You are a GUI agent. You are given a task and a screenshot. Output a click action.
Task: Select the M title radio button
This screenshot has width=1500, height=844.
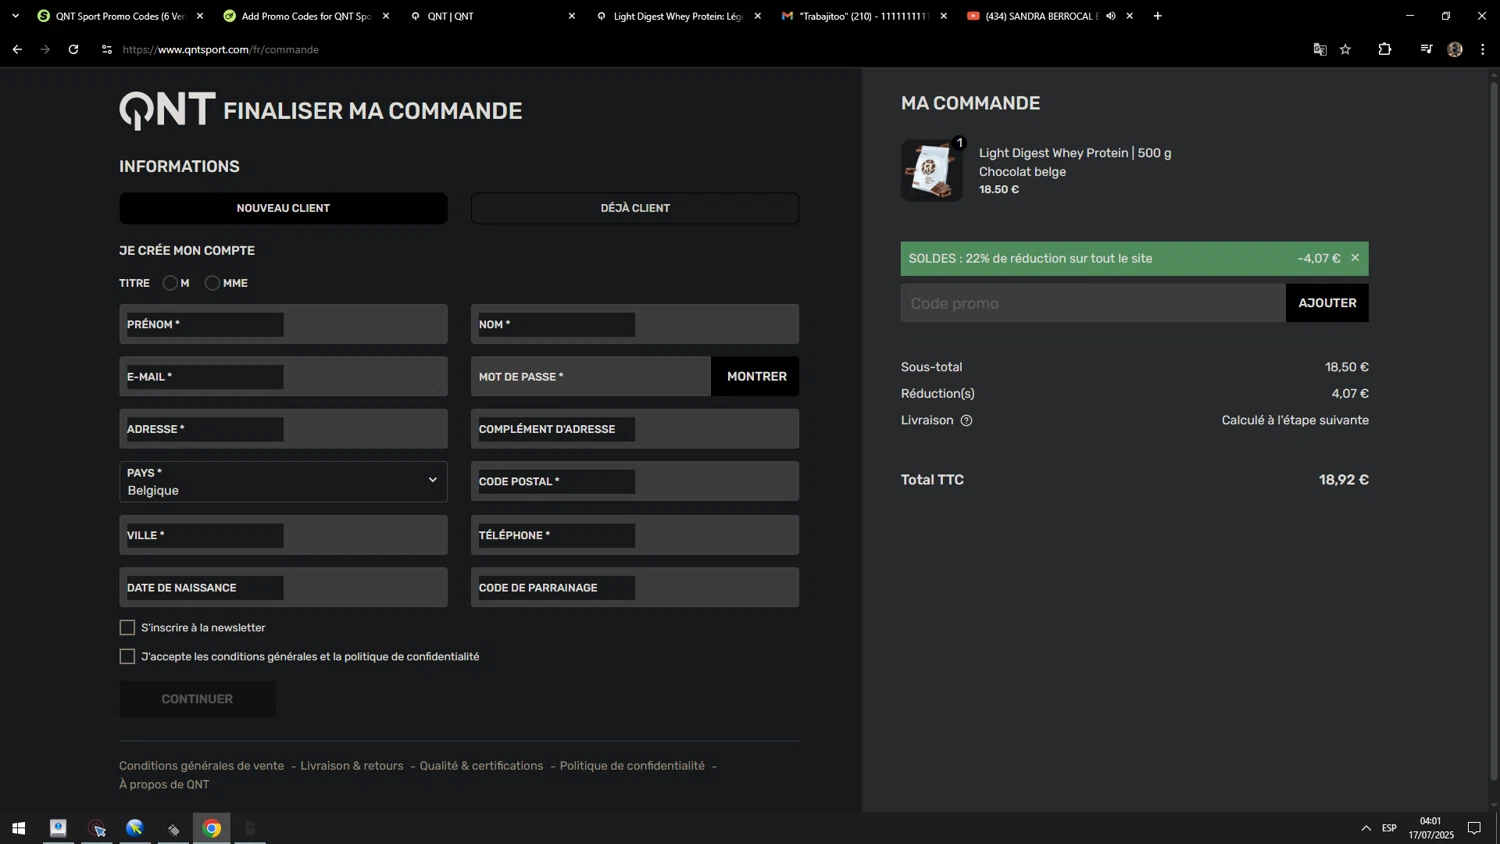point(170,283)
